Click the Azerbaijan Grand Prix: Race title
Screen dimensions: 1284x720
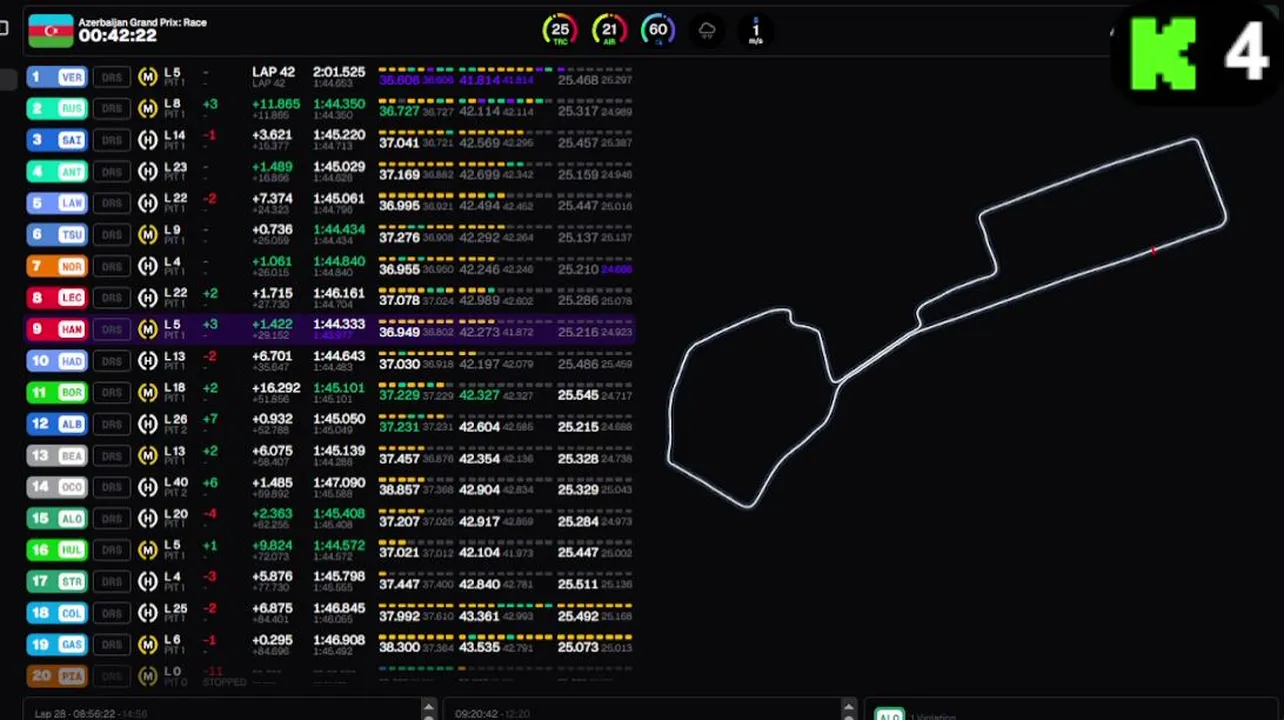(142, 21)
